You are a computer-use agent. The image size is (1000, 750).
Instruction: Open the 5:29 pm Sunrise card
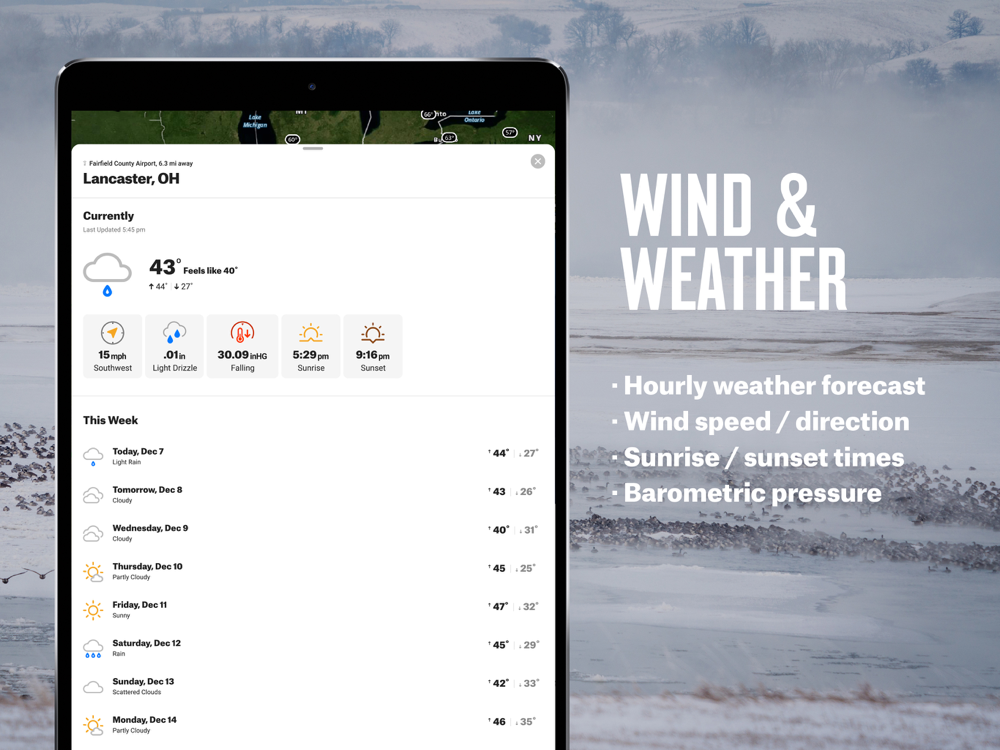coord(311,346)
